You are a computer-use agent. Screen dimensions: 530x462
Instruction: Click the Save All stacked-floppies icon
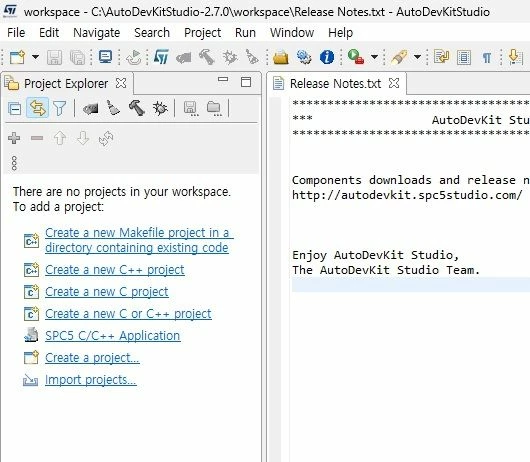coord(77,57)
